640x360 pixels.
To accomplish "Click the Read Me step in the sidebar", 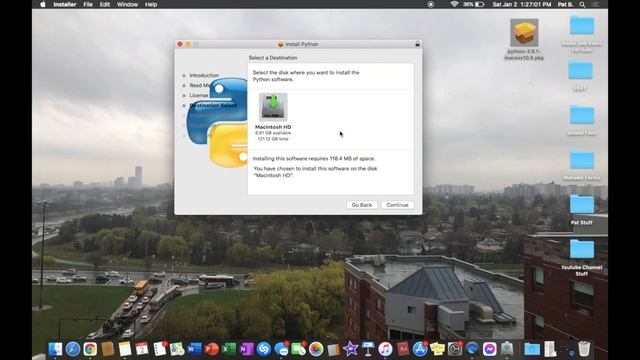I will tap(200, 85).
